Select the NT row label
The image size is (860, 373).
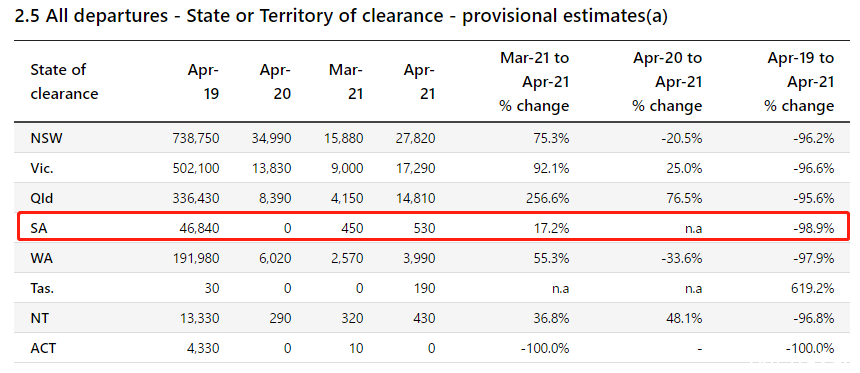(39, 318)
